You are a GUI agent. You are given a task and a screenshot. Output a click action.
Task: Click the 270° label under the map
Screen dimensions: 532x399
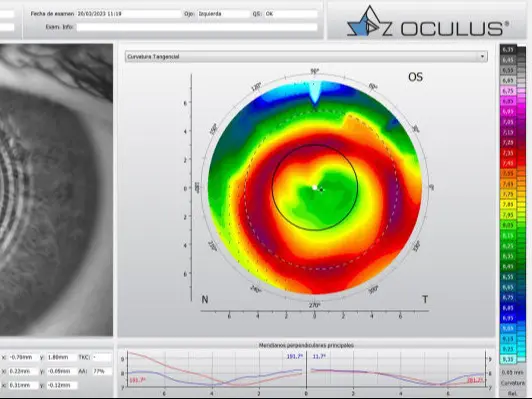coord(314,305)
